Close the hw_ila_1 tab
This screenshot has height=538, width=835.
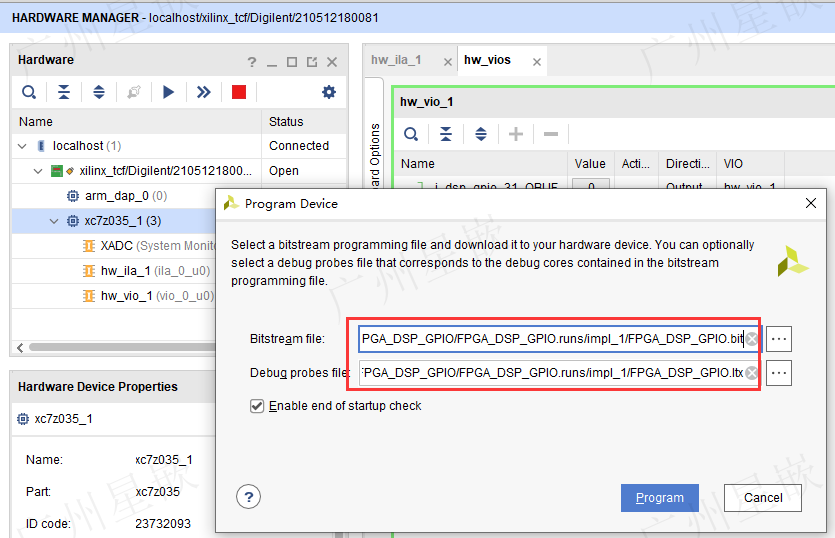tap(448, 62)
